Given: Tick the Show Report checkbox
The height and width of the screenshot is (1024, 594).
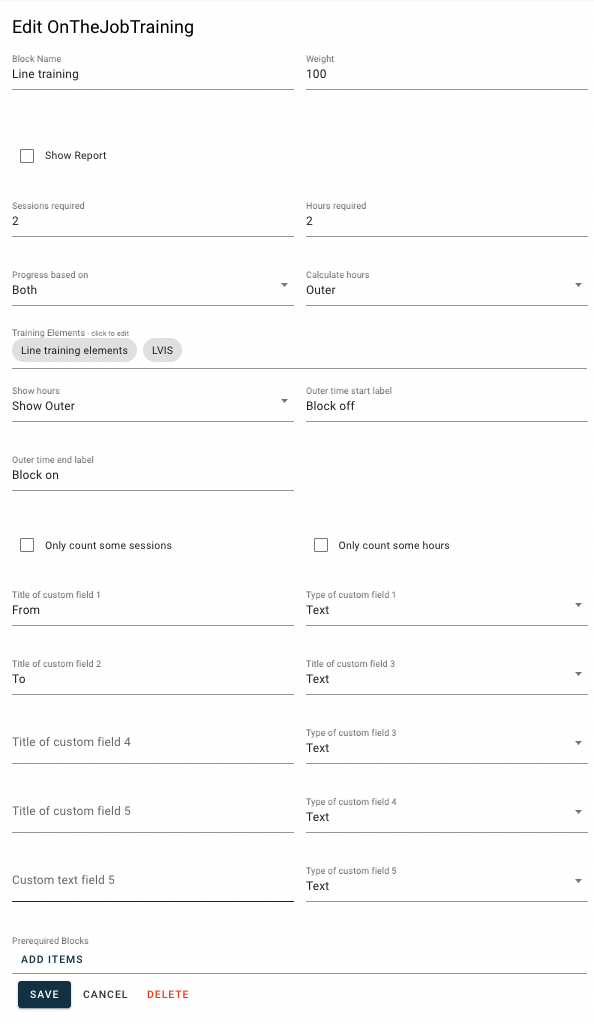Looking at the screenshot, I should [27, 156].
